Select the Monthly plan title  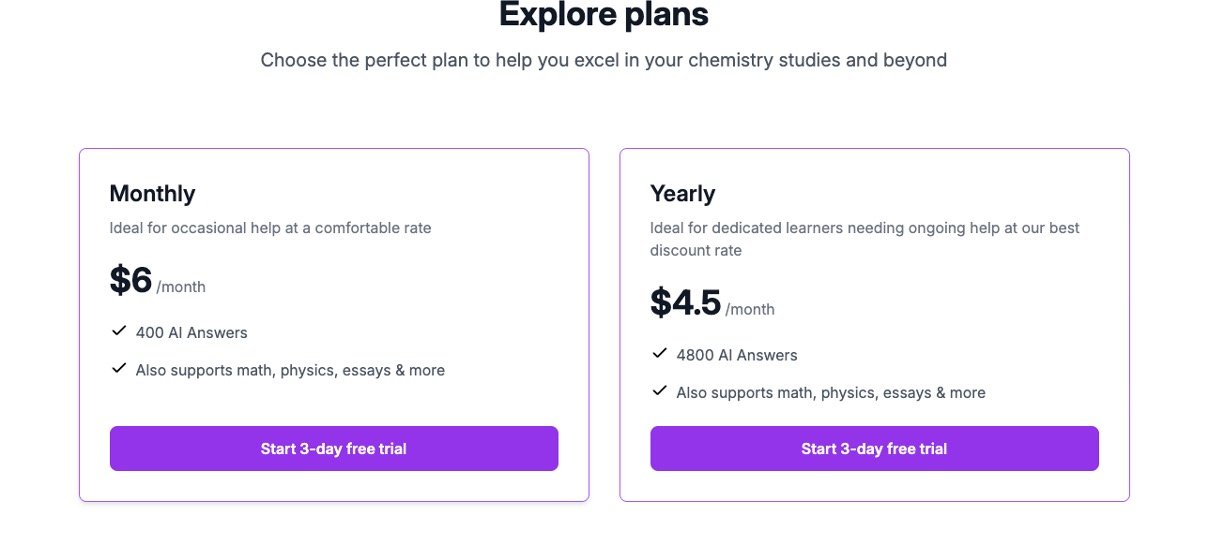(152, 193)
